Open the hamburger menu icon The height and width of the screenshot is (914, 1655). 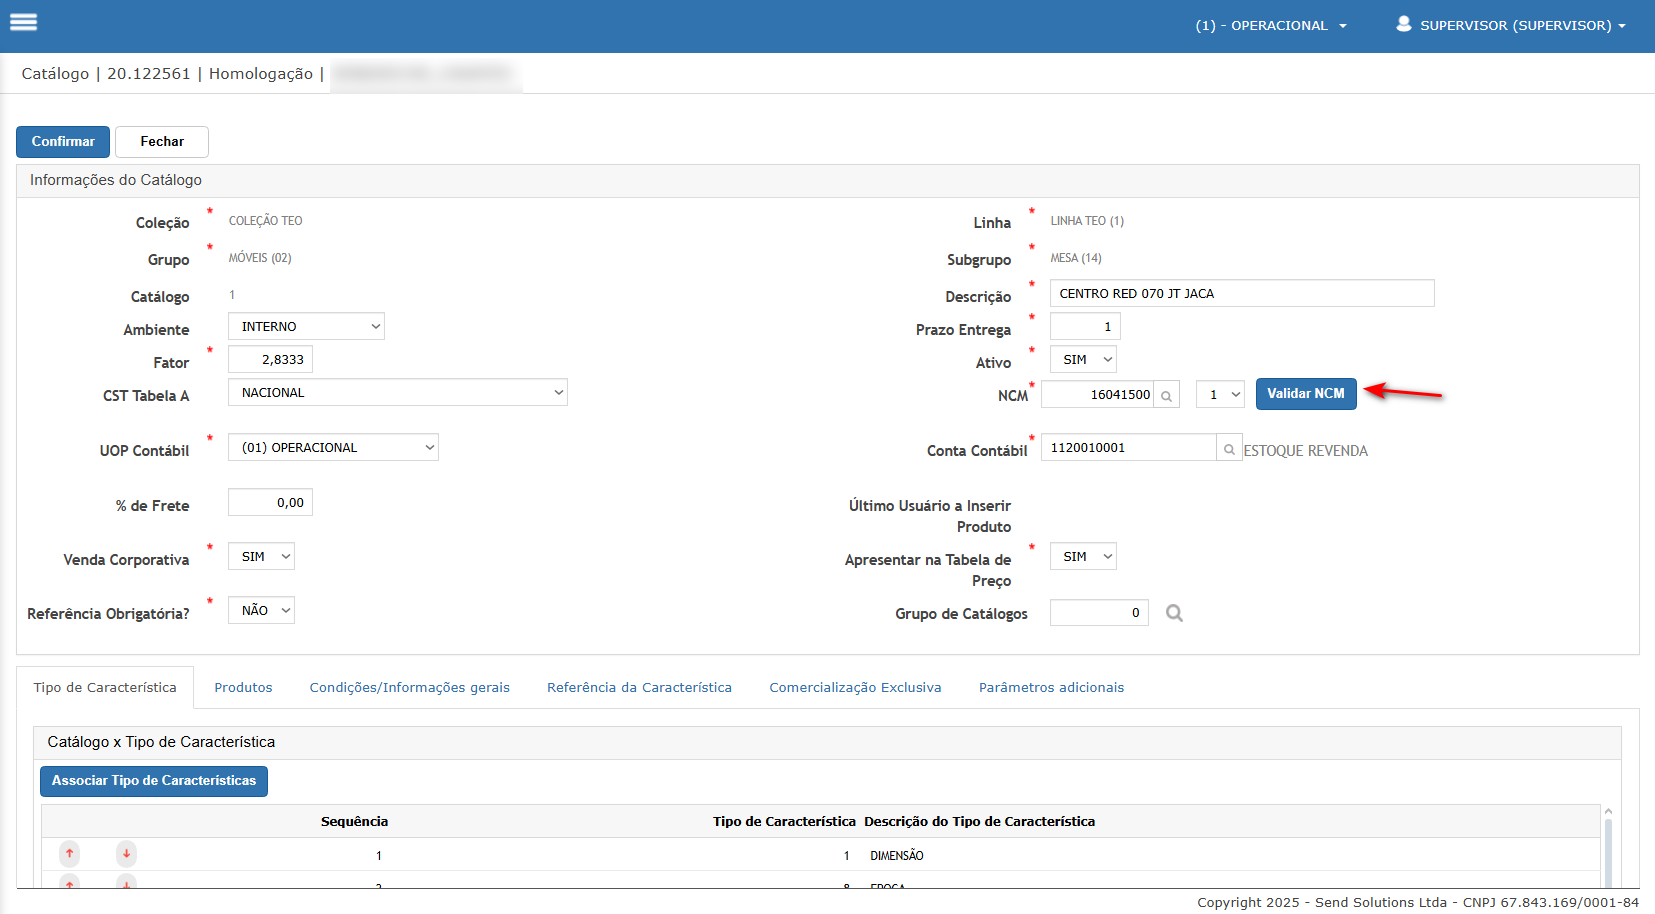23,22
